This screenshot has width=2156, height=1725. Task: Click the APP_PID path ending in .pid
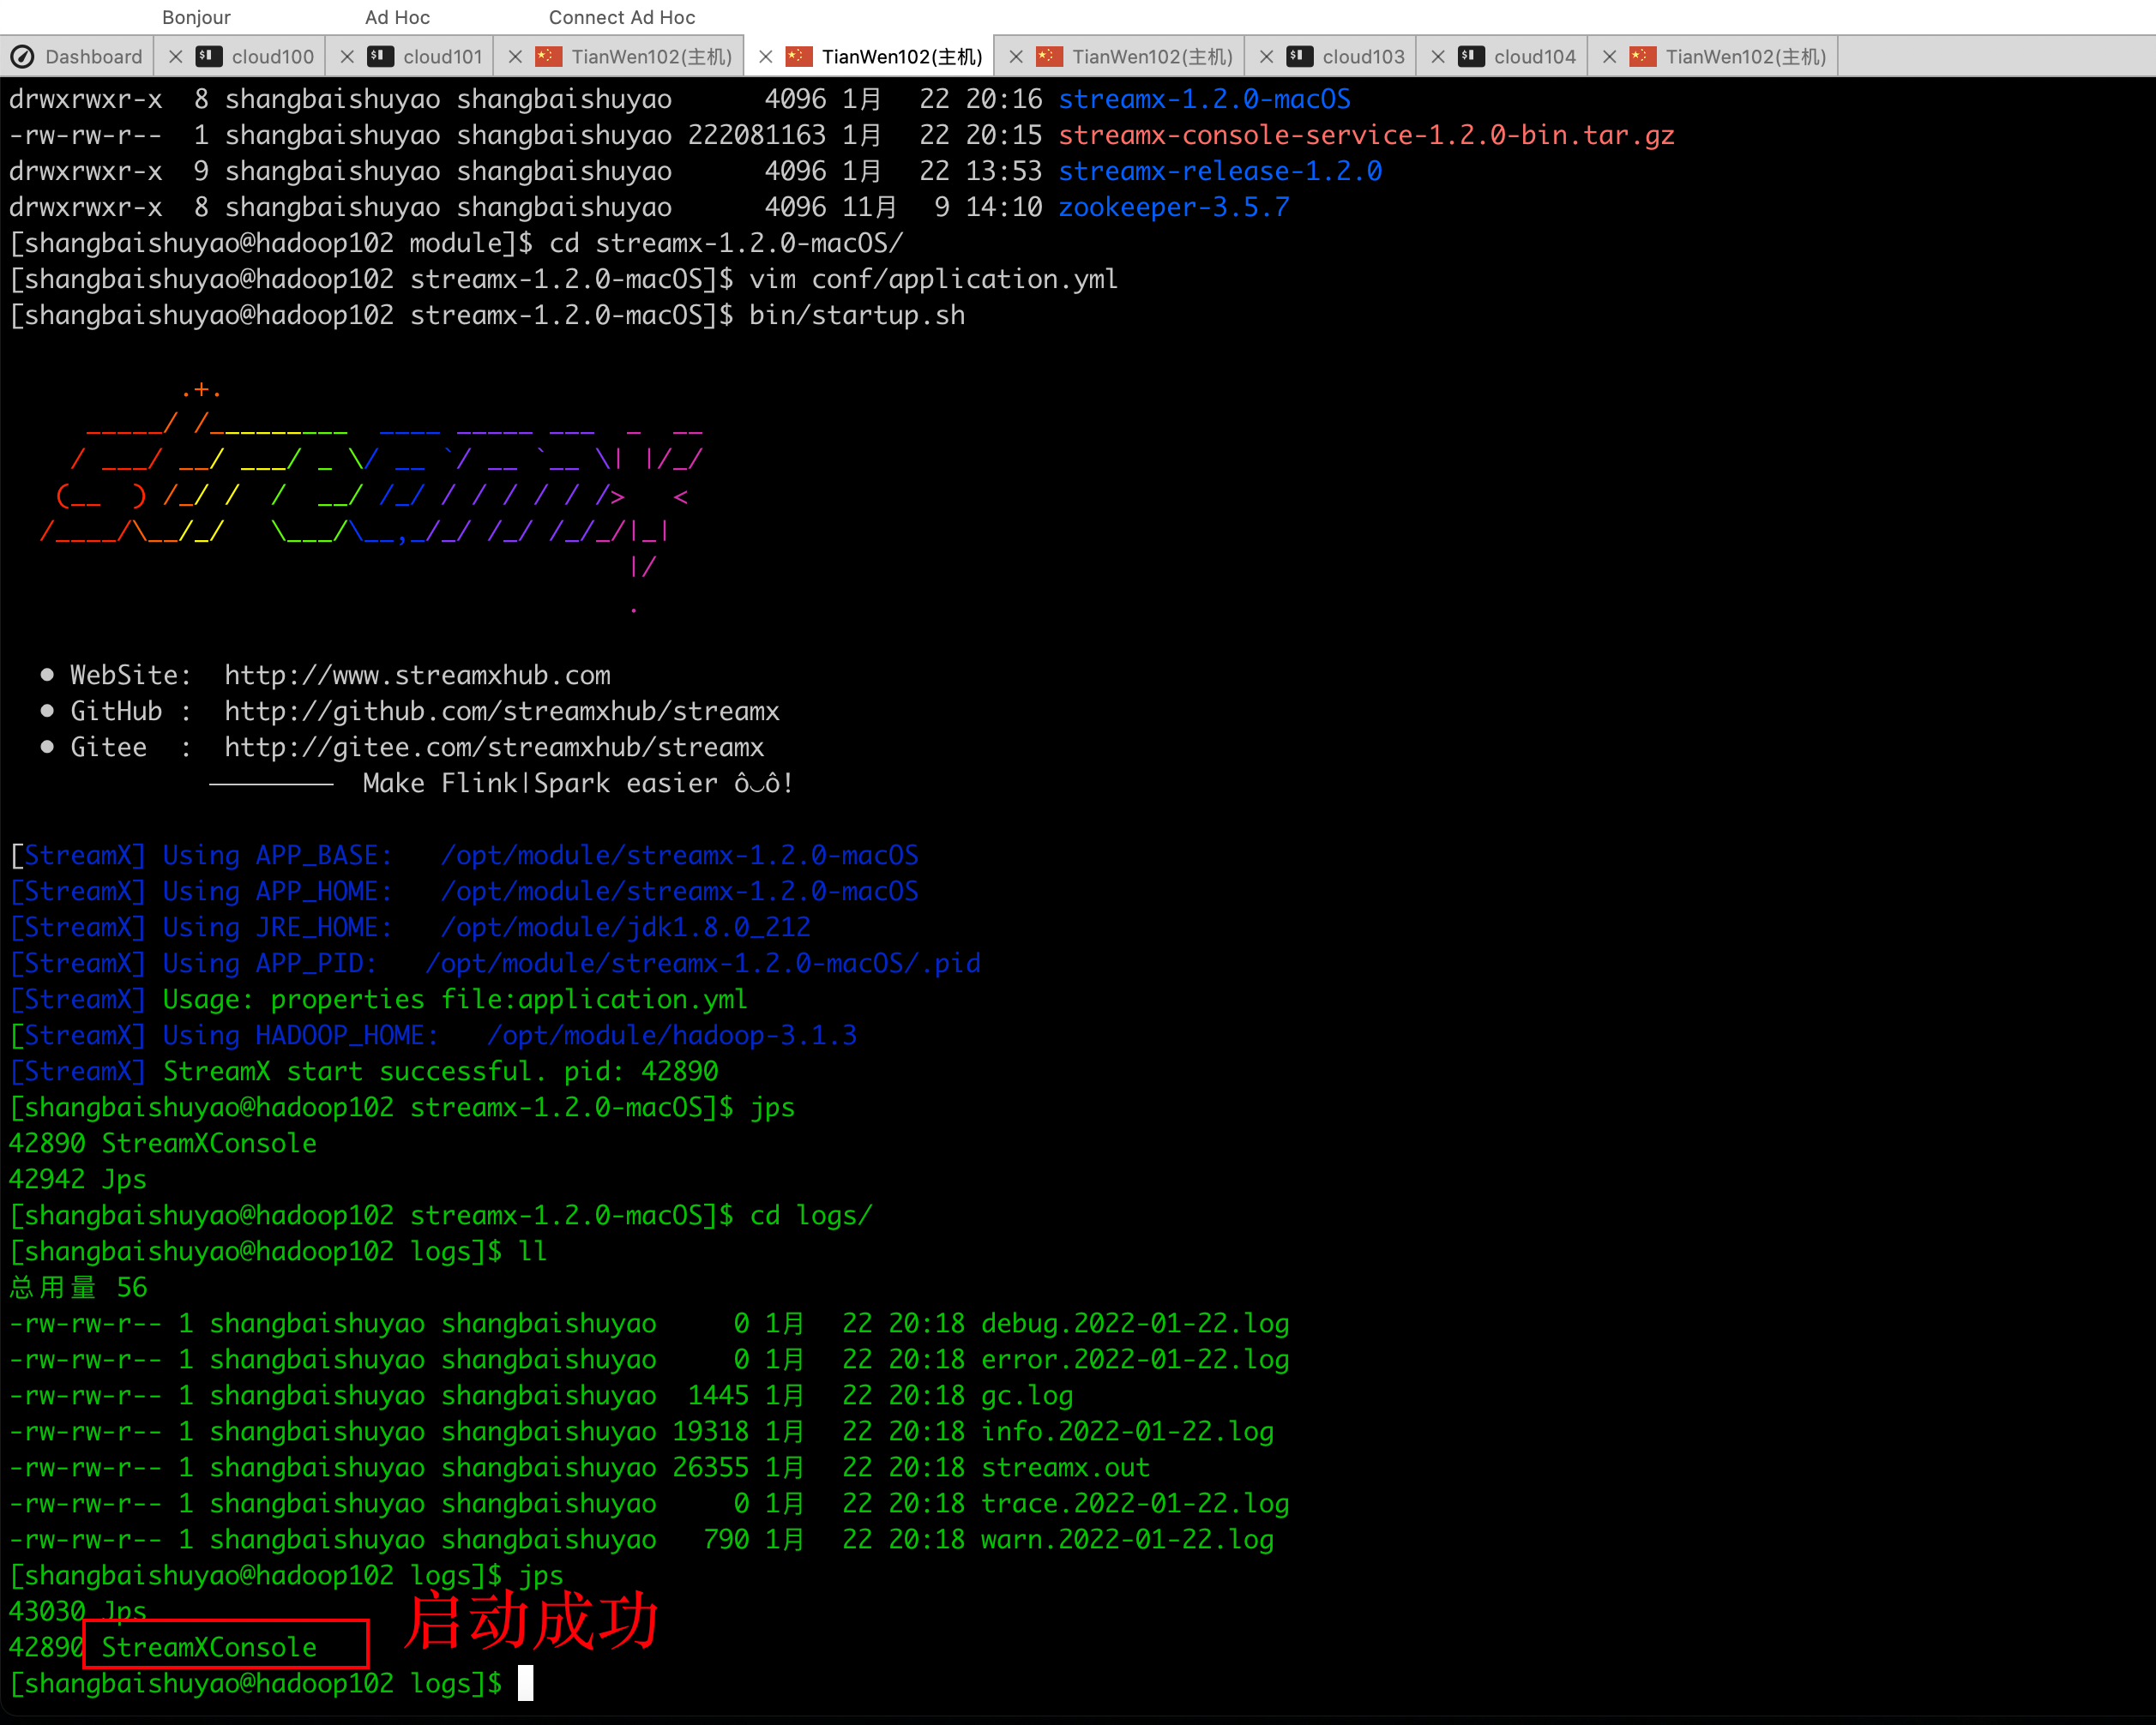tap(703, 963)
